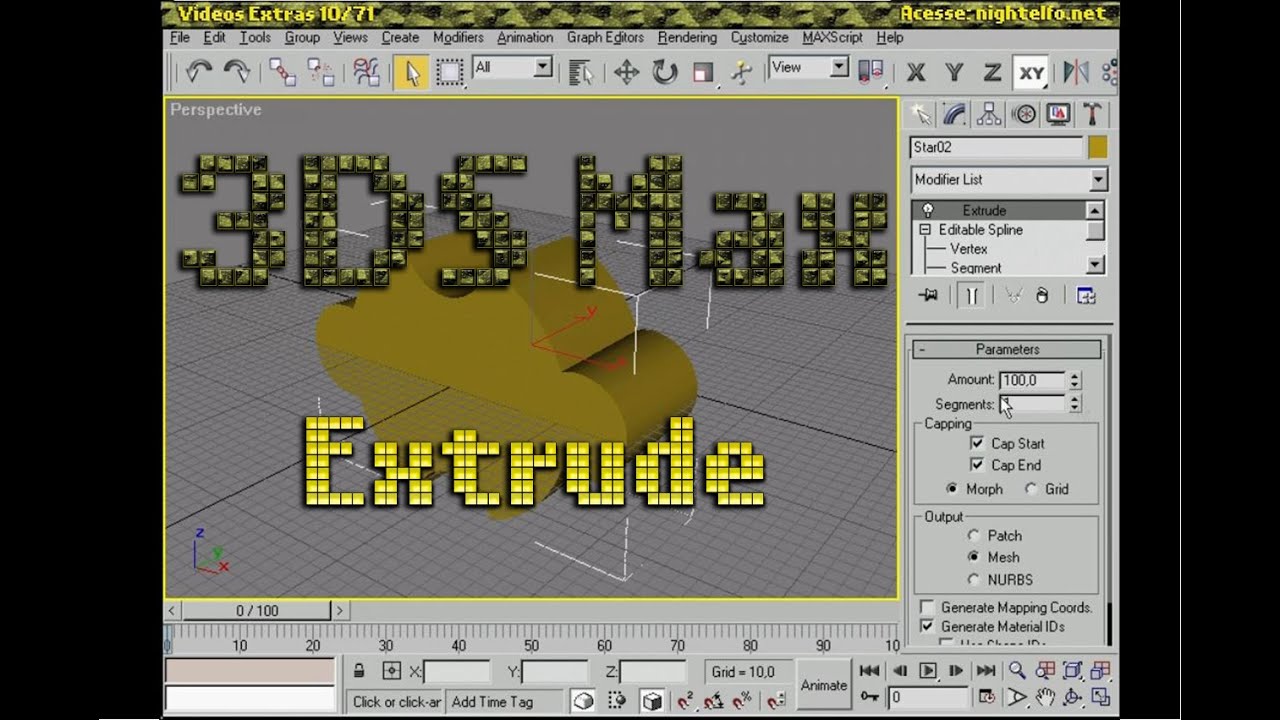Restrict transform to Y axis
Viewport: 1280px width, 720px height.
click(953, 71)
